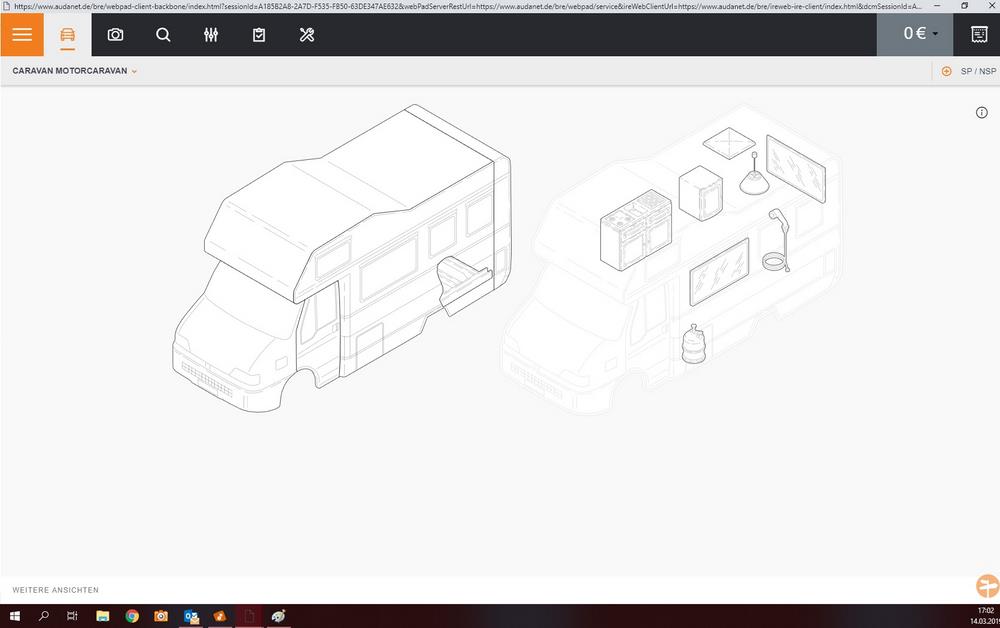The width and height of the screenshot is (1000, 628).
Task: Activate the magnifier search tool
Action: 163,34
